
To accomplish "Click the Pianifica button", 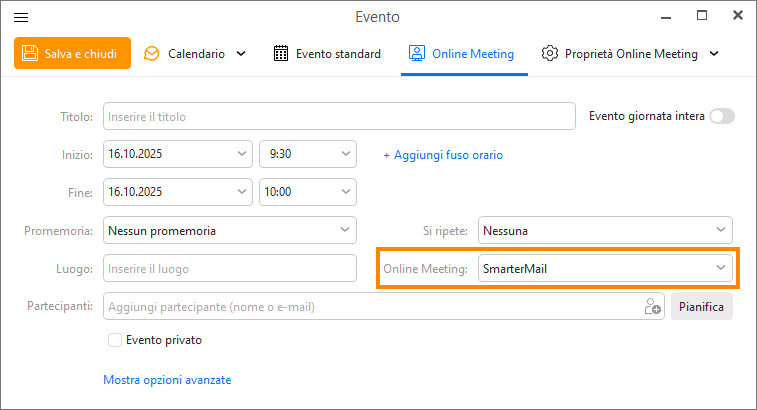I will click(701, 306).
